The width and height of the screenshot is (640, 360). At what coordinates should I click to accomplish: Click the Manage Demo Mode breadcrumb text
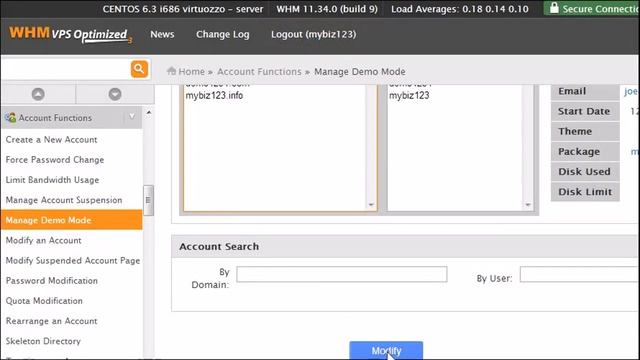pos(360,71)
